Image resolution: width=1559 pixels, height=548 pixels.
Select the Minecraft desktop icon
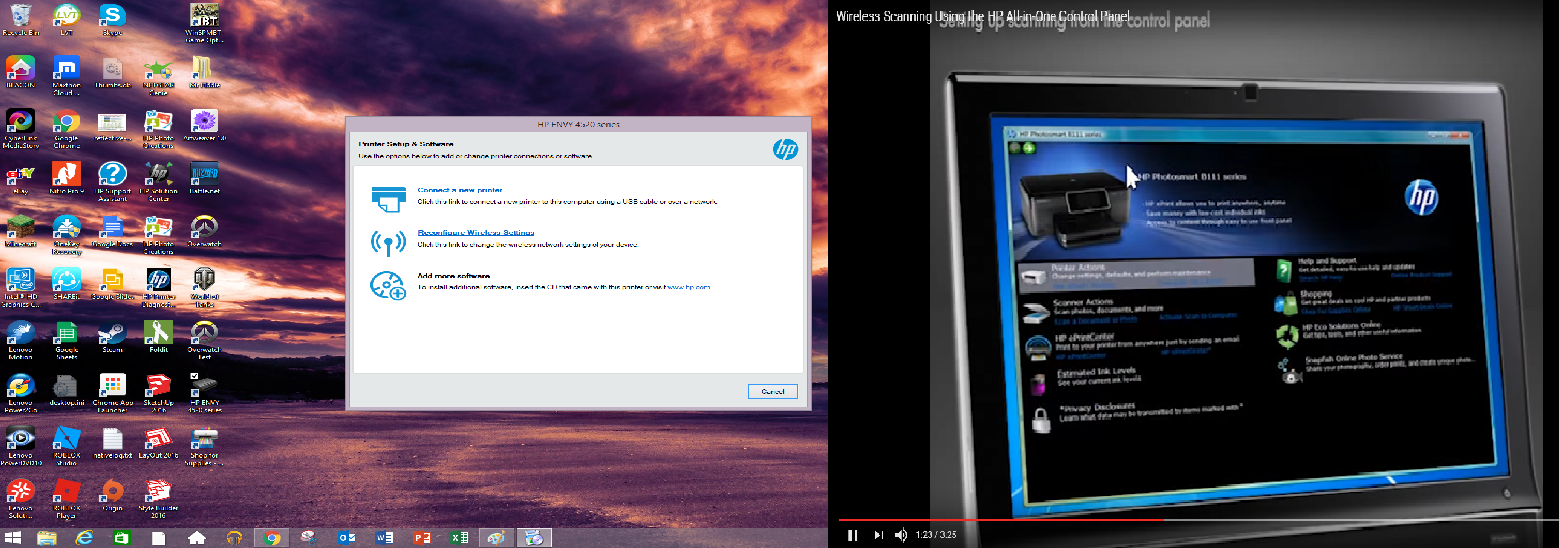tap(19, 227)
